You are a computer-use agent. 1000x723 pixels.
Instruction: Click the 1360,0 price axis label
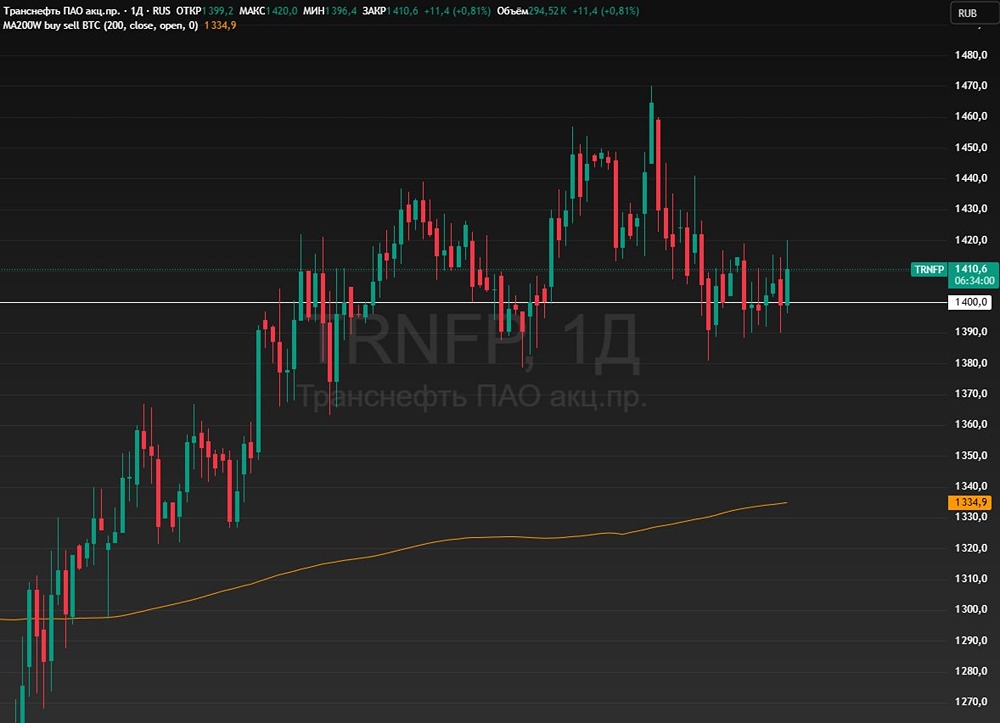point(971,424)
